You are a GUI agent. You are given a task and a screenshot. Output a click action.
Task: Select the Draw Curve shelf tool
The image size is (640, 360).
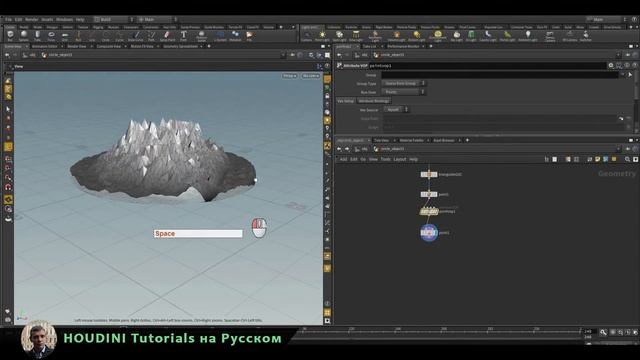(x=136, y=36)
